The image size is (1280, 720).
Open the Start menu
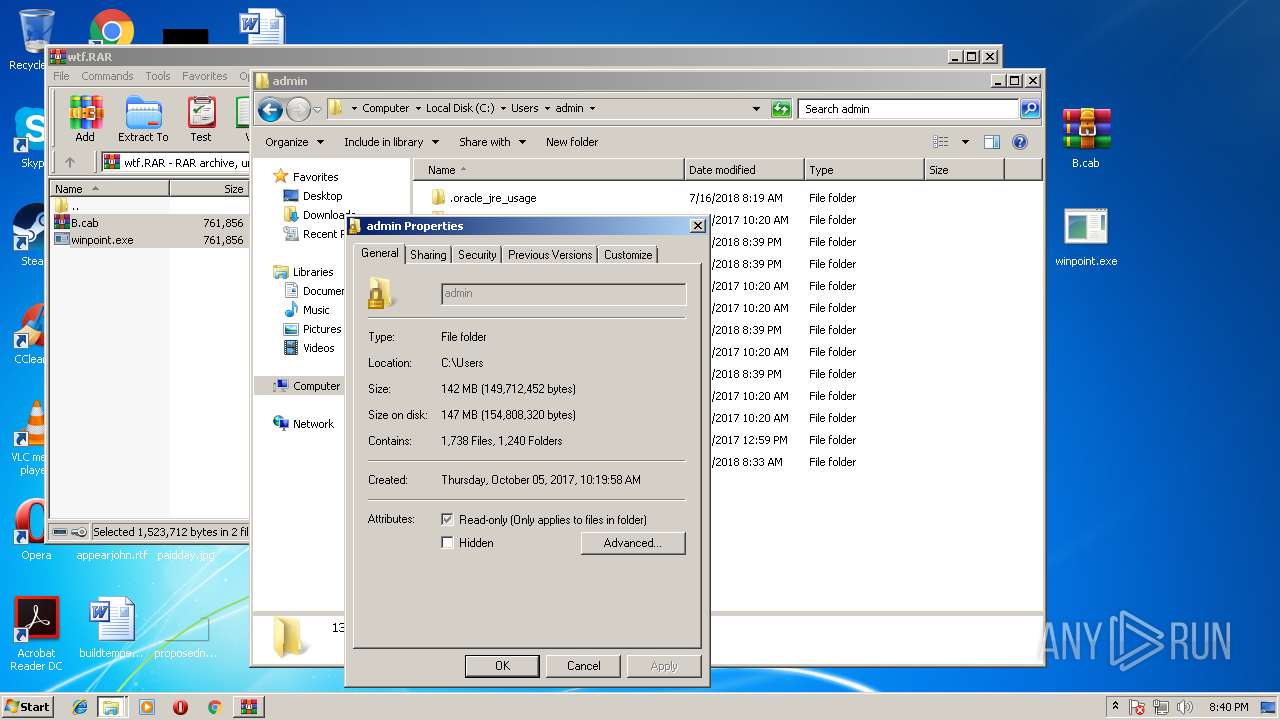[x=27, y=706]
